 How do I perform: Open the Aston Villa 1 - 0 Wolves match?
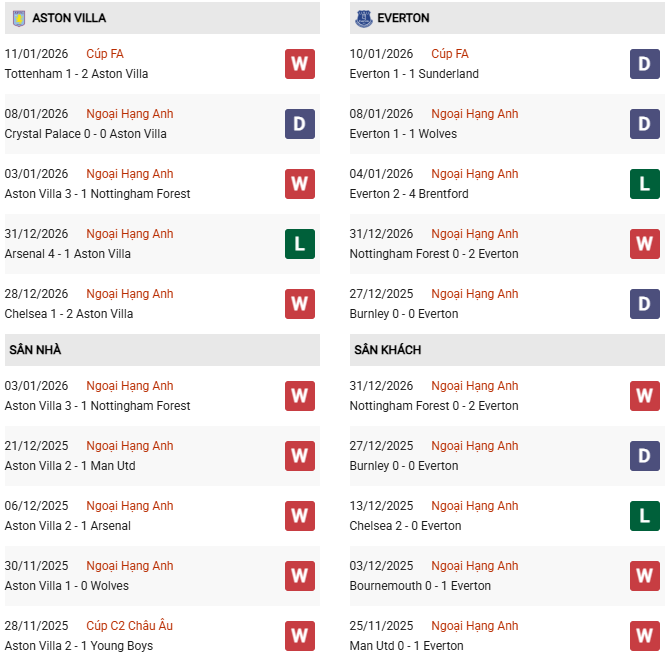click(66, 586)
